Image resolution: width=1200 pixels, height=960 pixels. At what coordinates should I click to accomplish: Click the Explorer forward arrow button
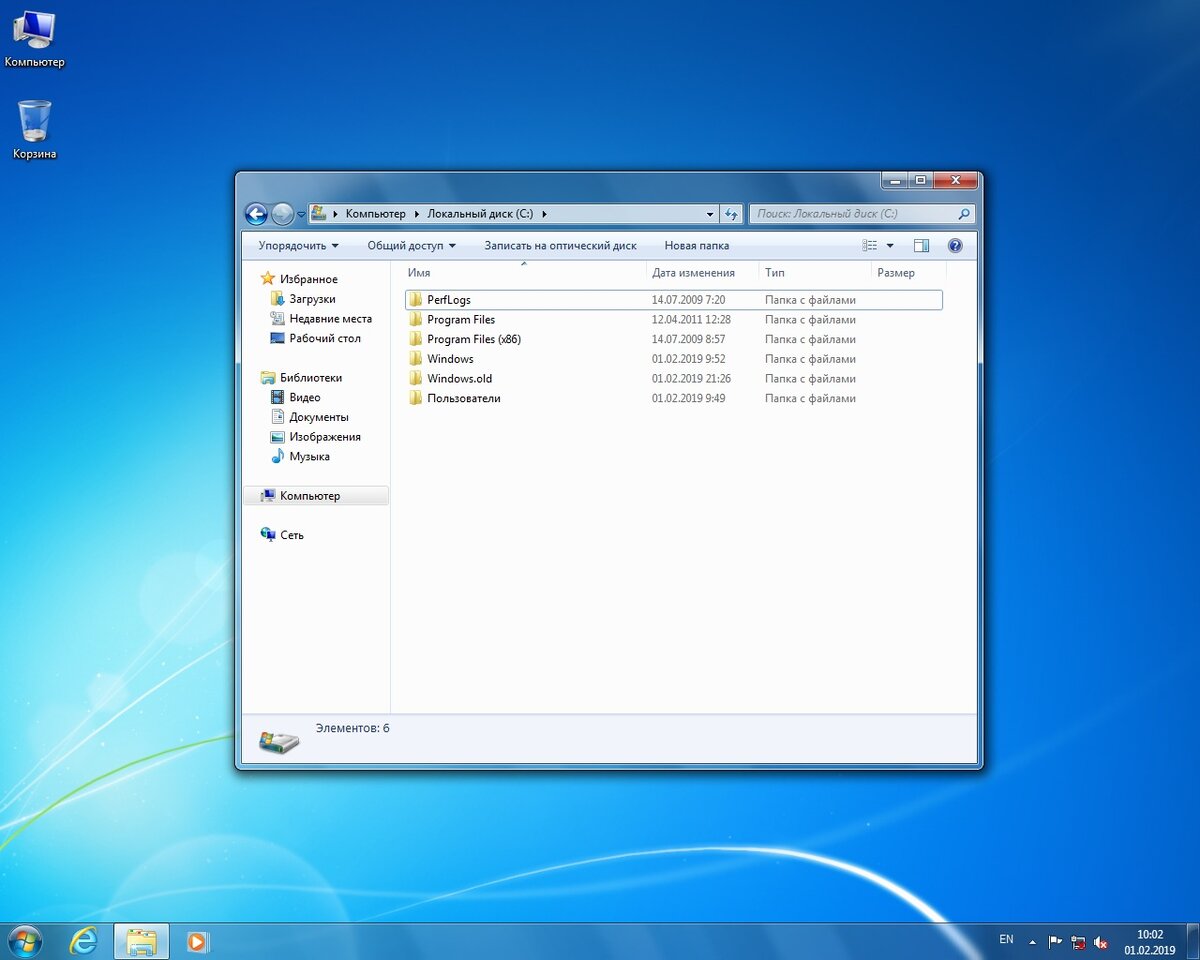[282, 213]
